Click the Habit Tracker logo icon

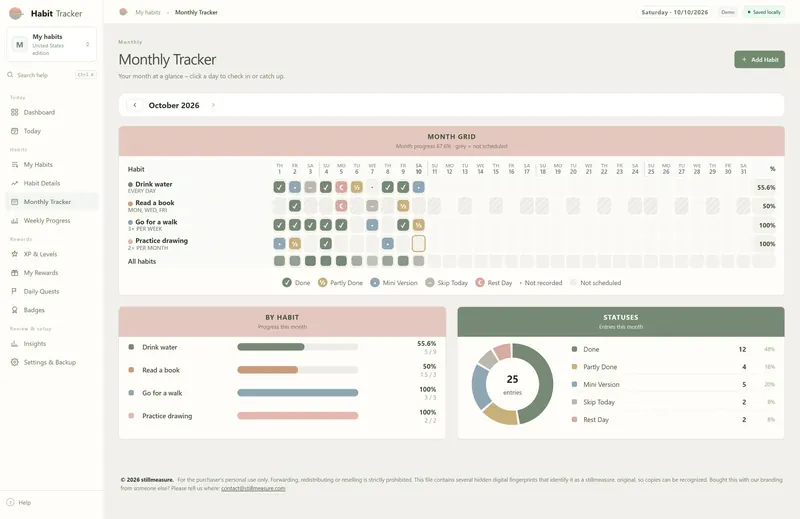pyautogui.click(x=16, y=13)
